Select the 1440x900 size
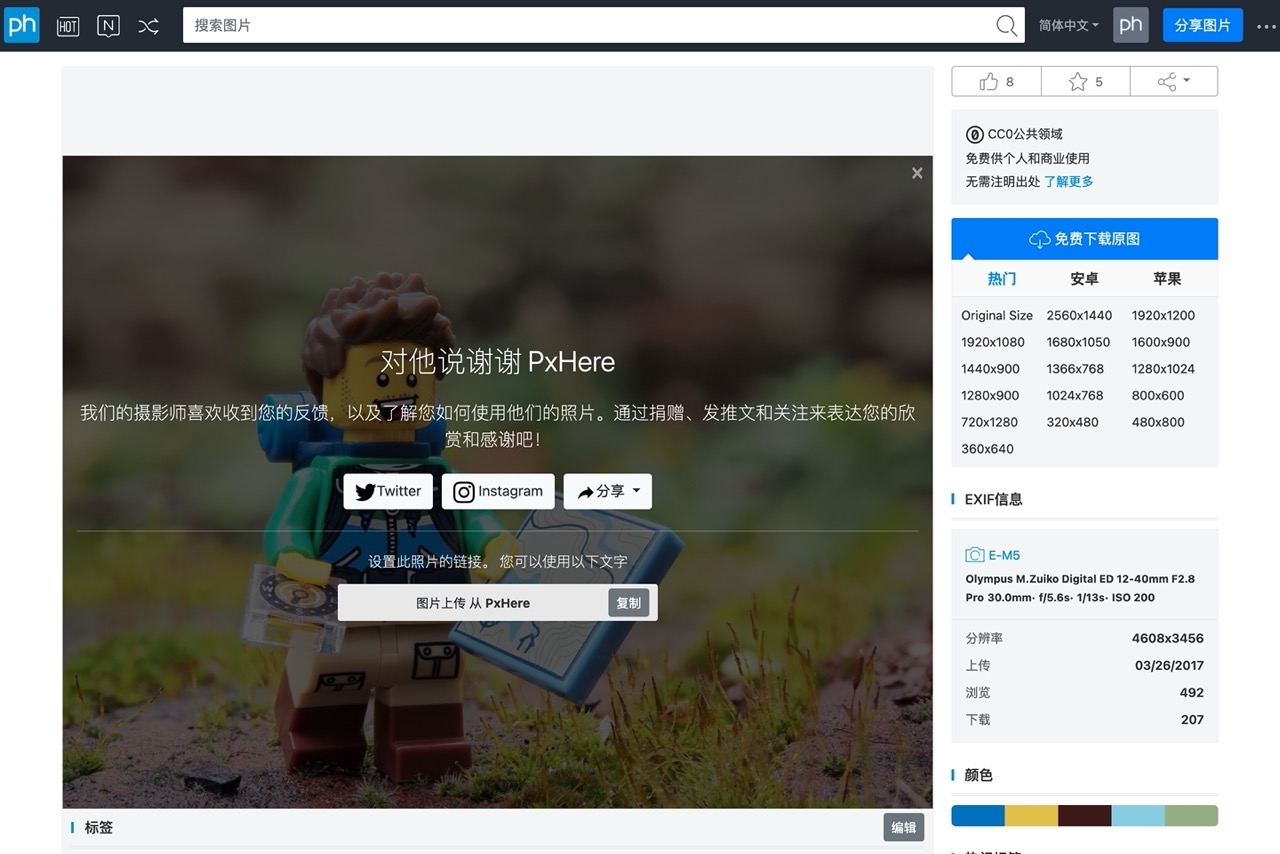Viewport: 1280px width, 854px height. pos(991,369)
